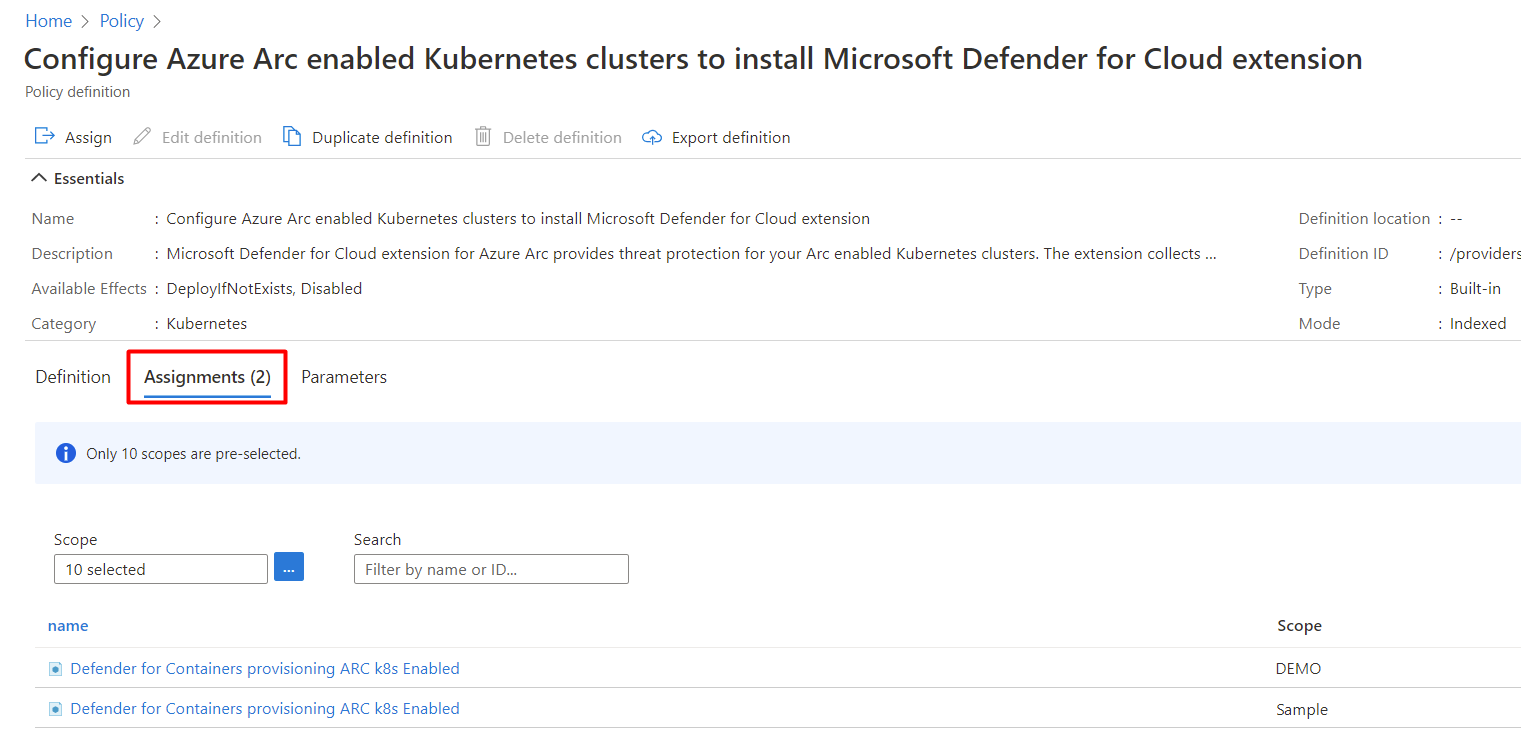This screenshot has width=1521, height=740.
Task: Click the Duplicate definition copy icon
Action: [292, 137]
